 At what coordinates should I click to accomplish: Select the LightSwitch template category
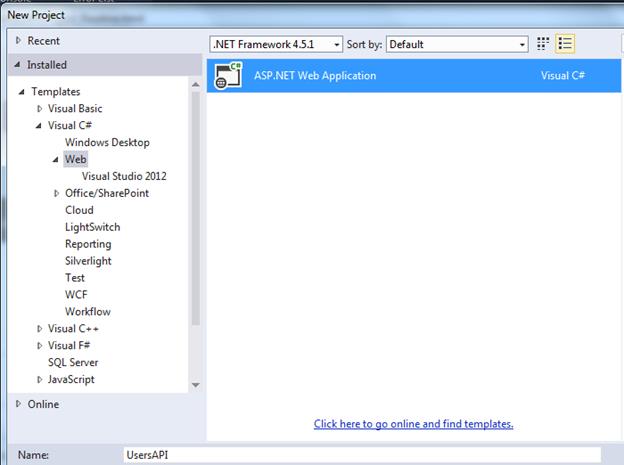point(93,227)
